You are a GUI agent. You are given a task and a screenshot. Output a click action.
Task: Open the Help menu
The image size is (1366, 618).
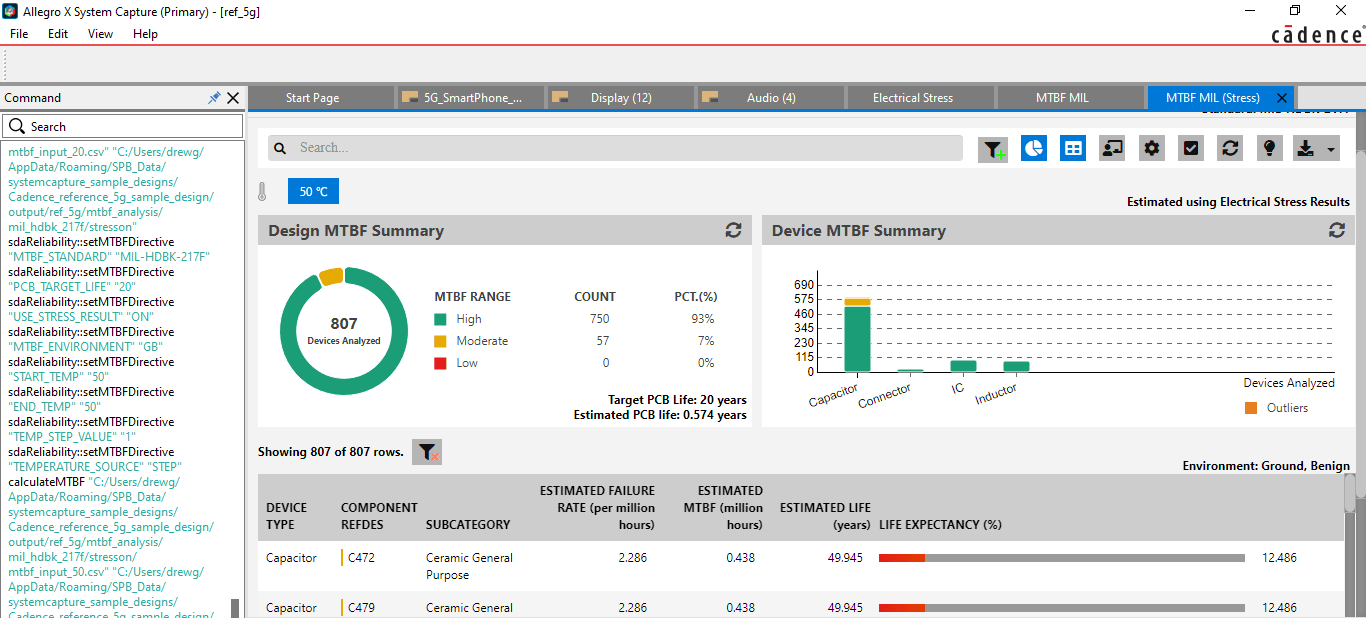[146, 33]
